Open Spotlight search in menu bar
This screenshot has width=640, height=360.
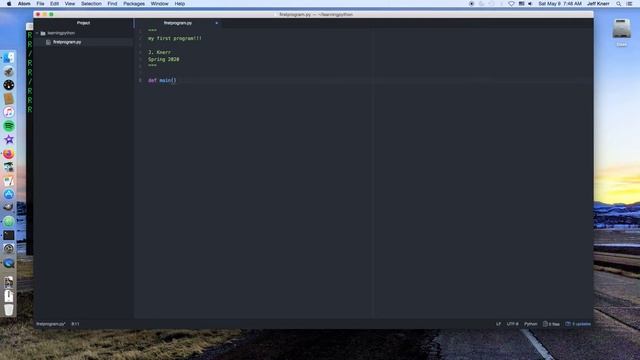pyautogui.click(x=619, y=4)
